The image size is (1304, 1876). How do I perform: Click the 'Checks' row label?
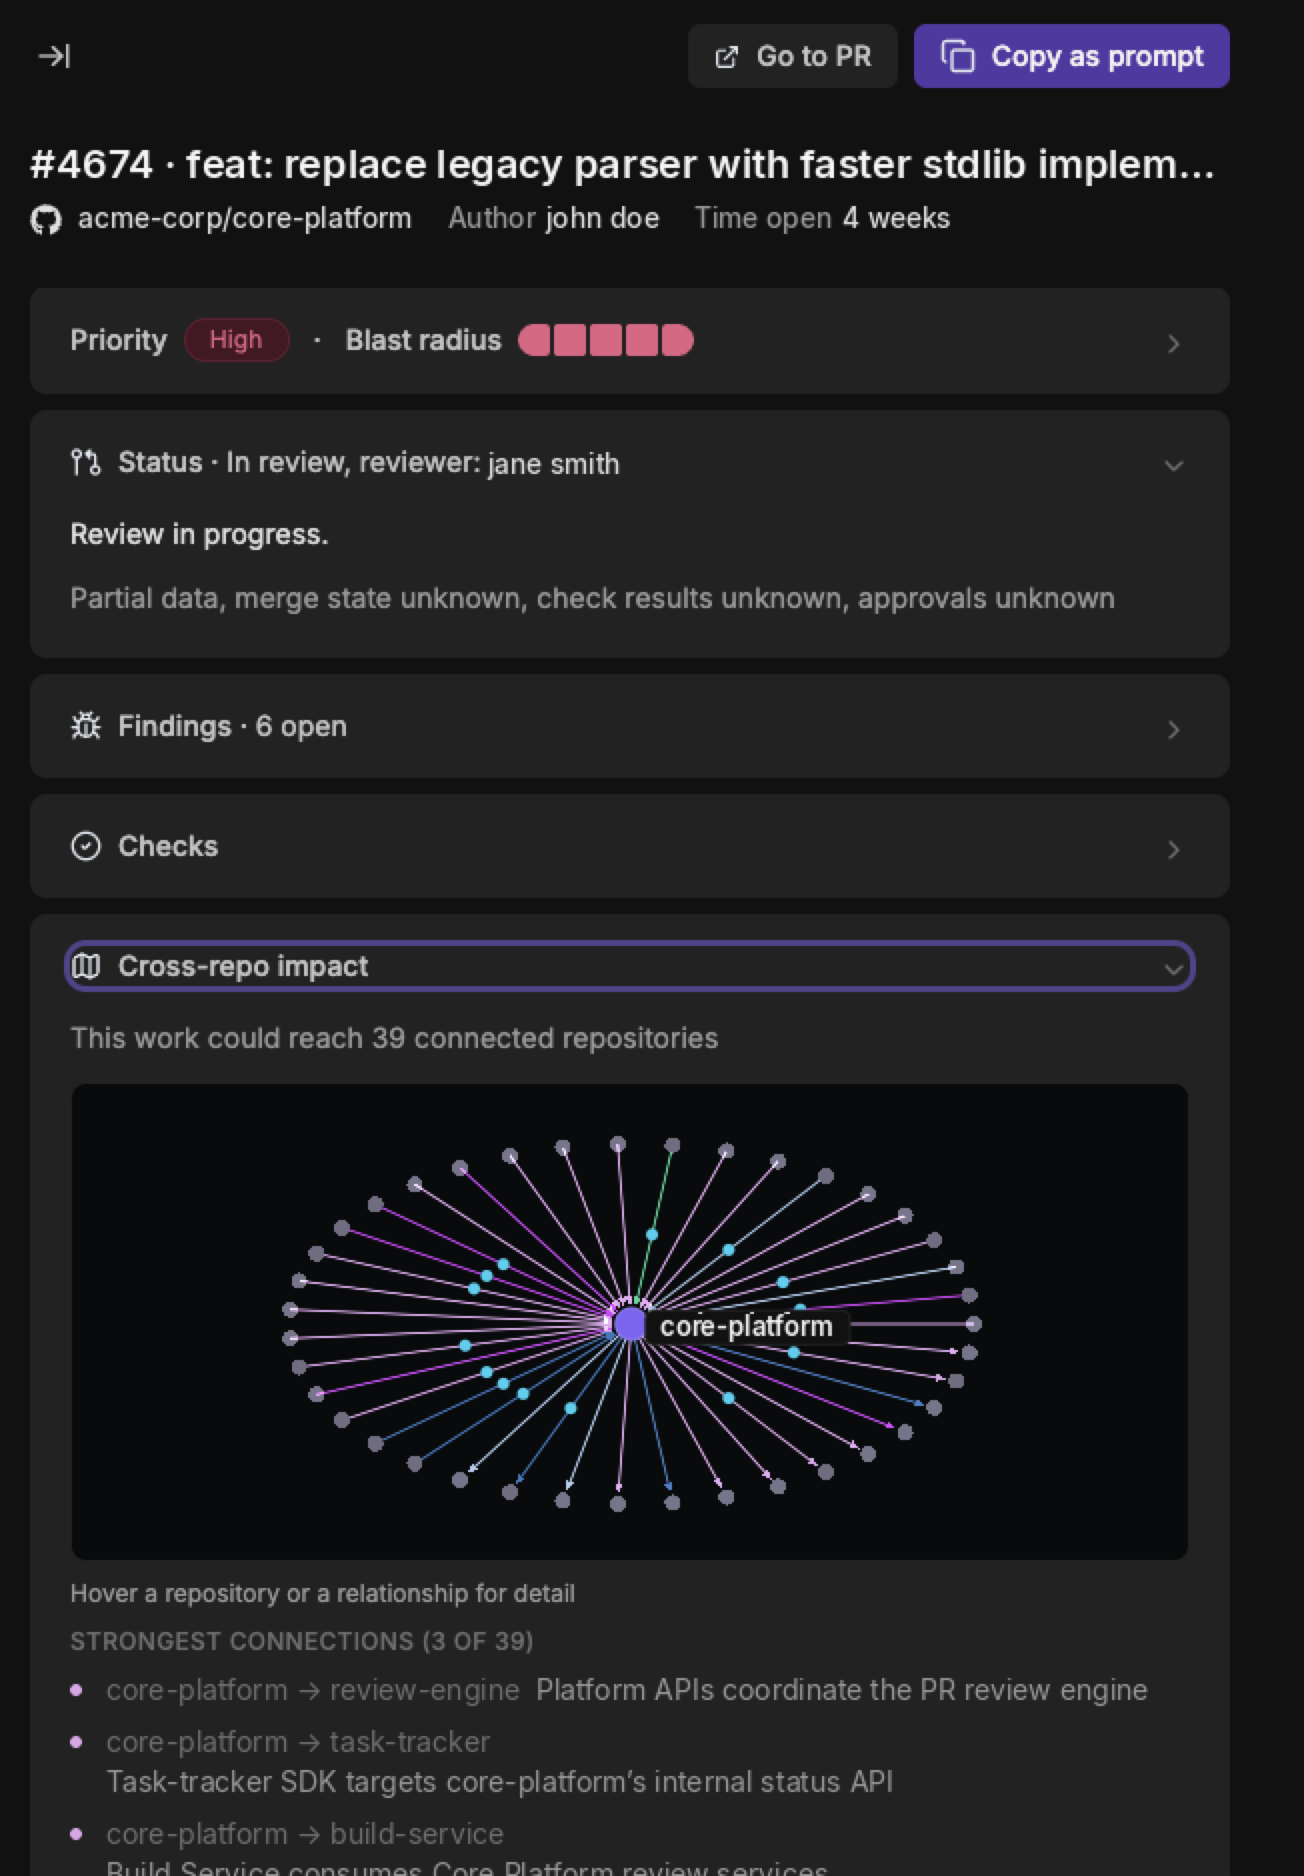[168, 846]
